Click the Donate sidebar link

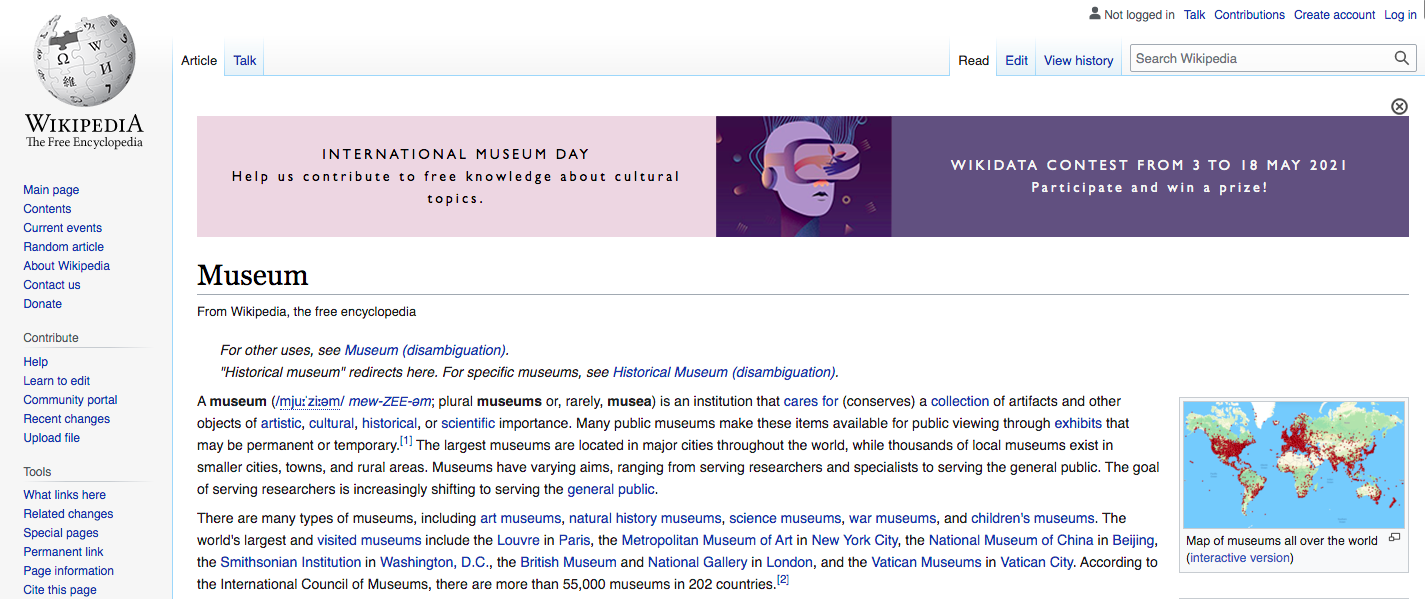[42, 304]
